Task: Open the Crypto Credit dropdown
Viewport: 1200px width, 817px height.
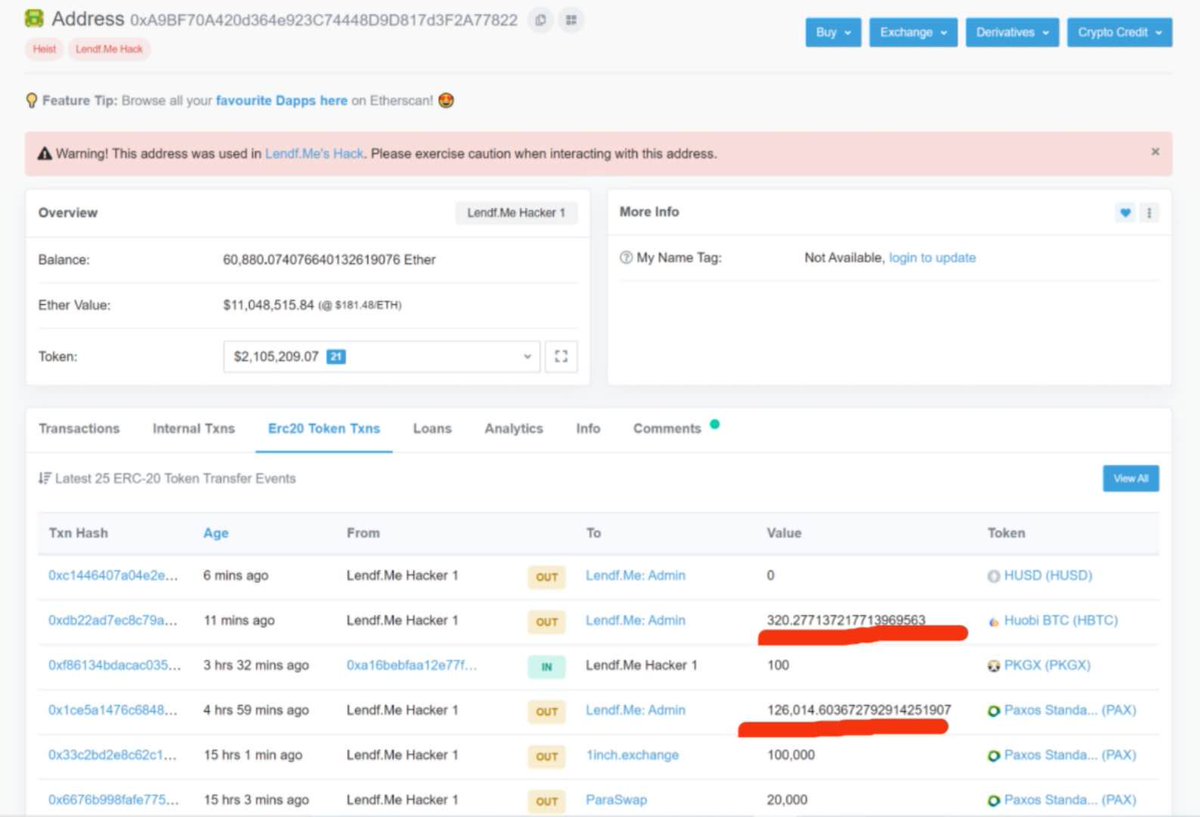Action: (x=1119, y=32)
